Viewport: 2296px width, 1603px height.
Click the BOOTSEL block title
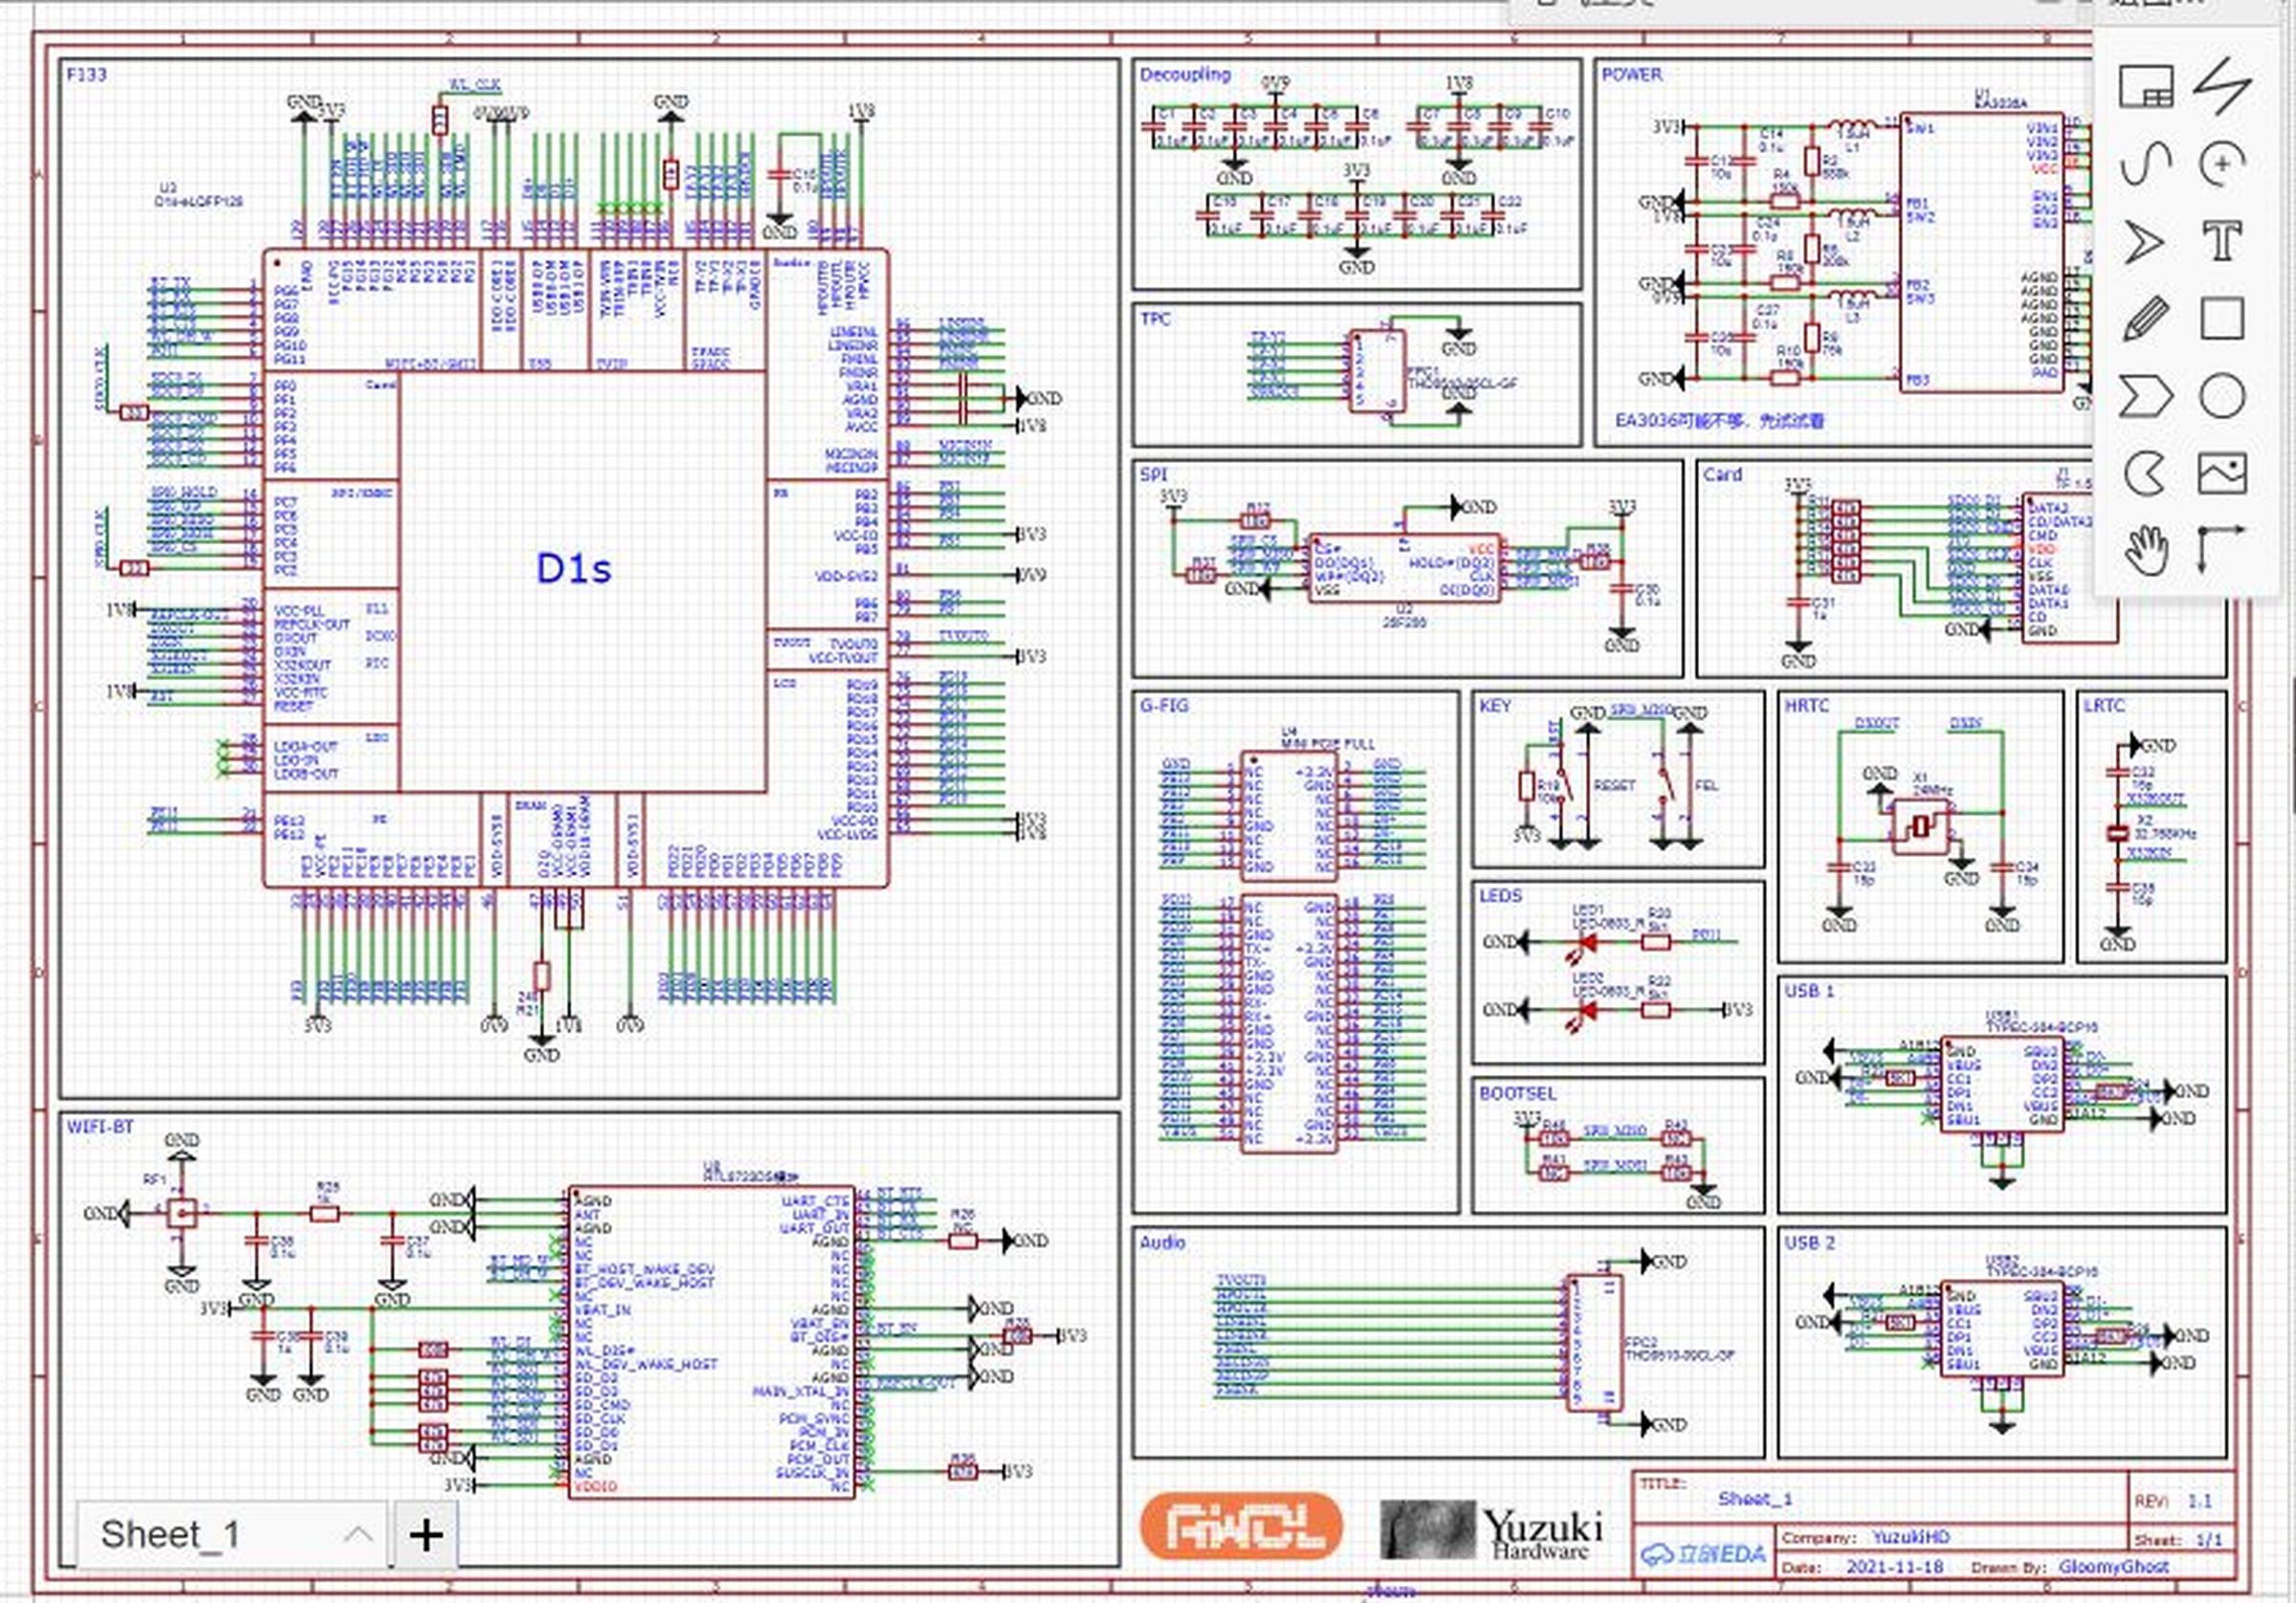pyautogui.click(x=1518, y=1093)
